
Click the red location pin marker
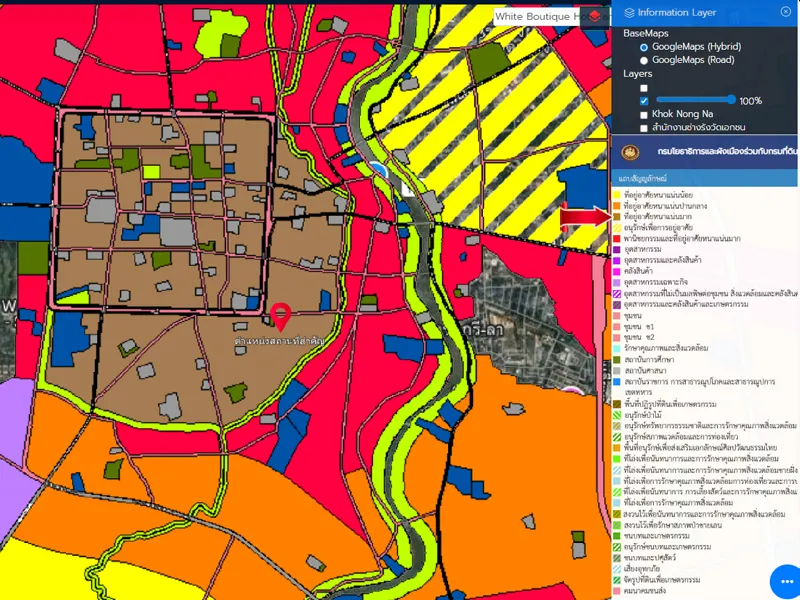tap(282, 315)
